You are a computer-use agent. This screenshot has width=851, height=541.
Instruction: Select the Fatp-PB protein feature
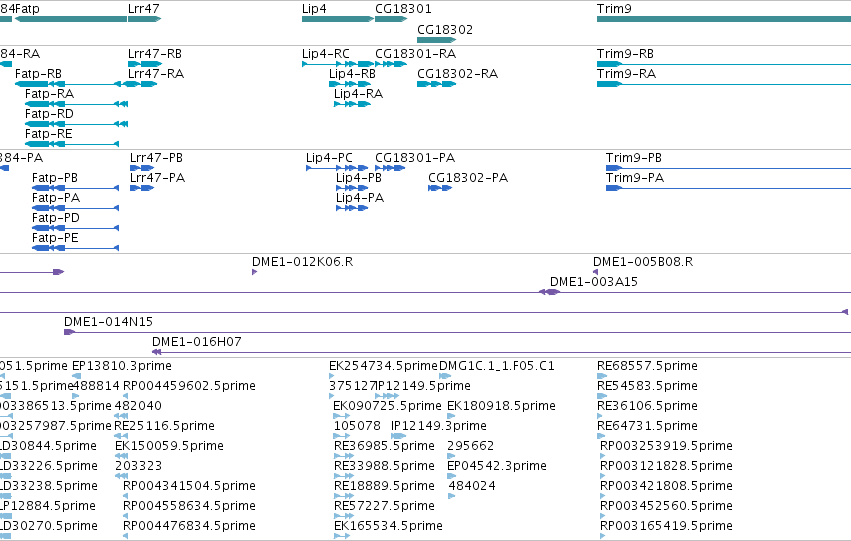point(75,188)
